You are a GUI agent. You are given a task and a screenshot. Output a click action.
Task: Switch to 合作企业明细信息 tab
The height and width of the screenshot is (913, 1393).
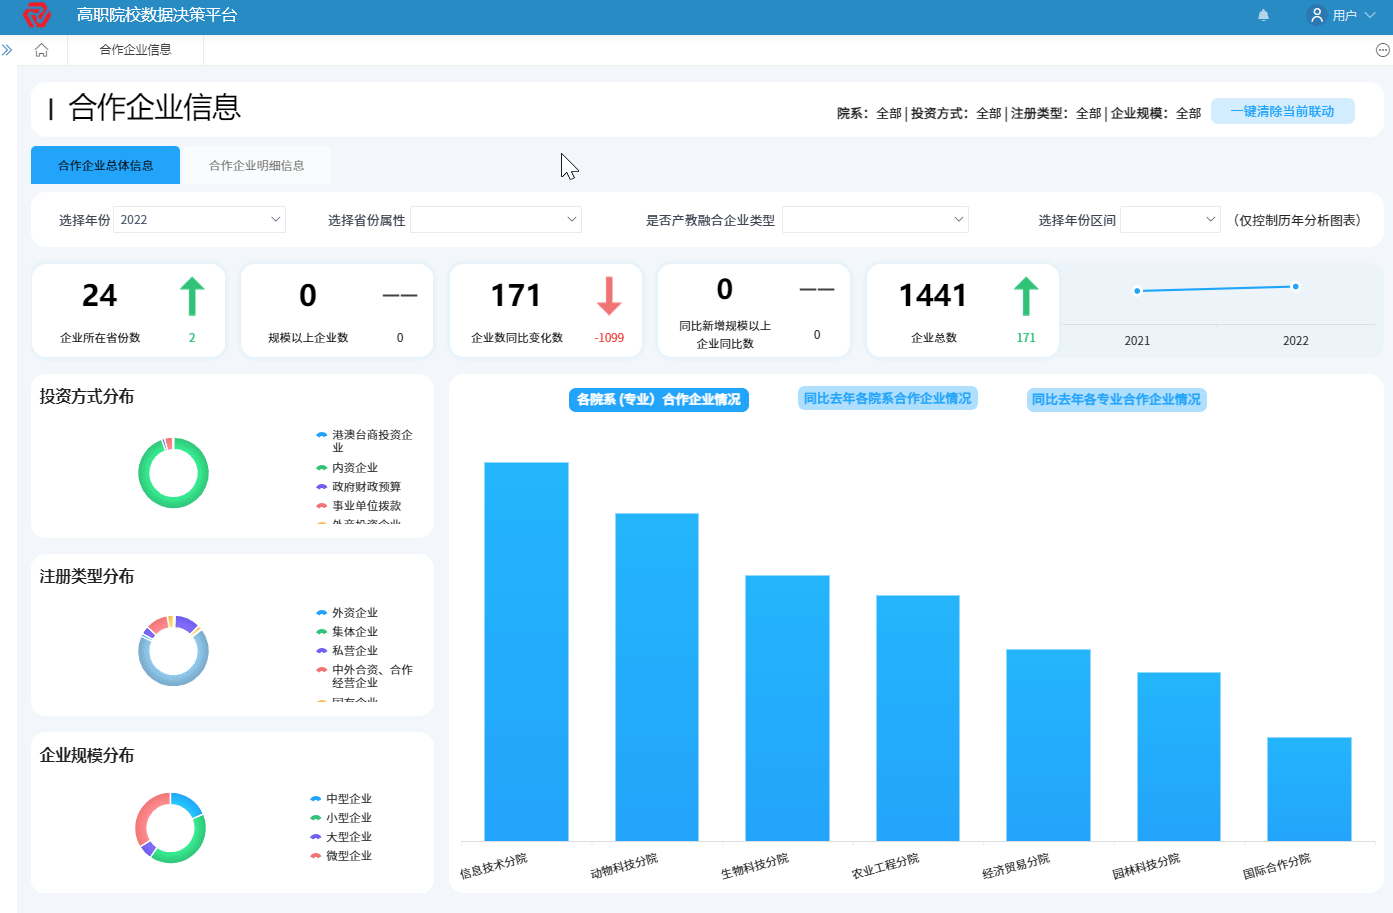click(x=256, y=166)
